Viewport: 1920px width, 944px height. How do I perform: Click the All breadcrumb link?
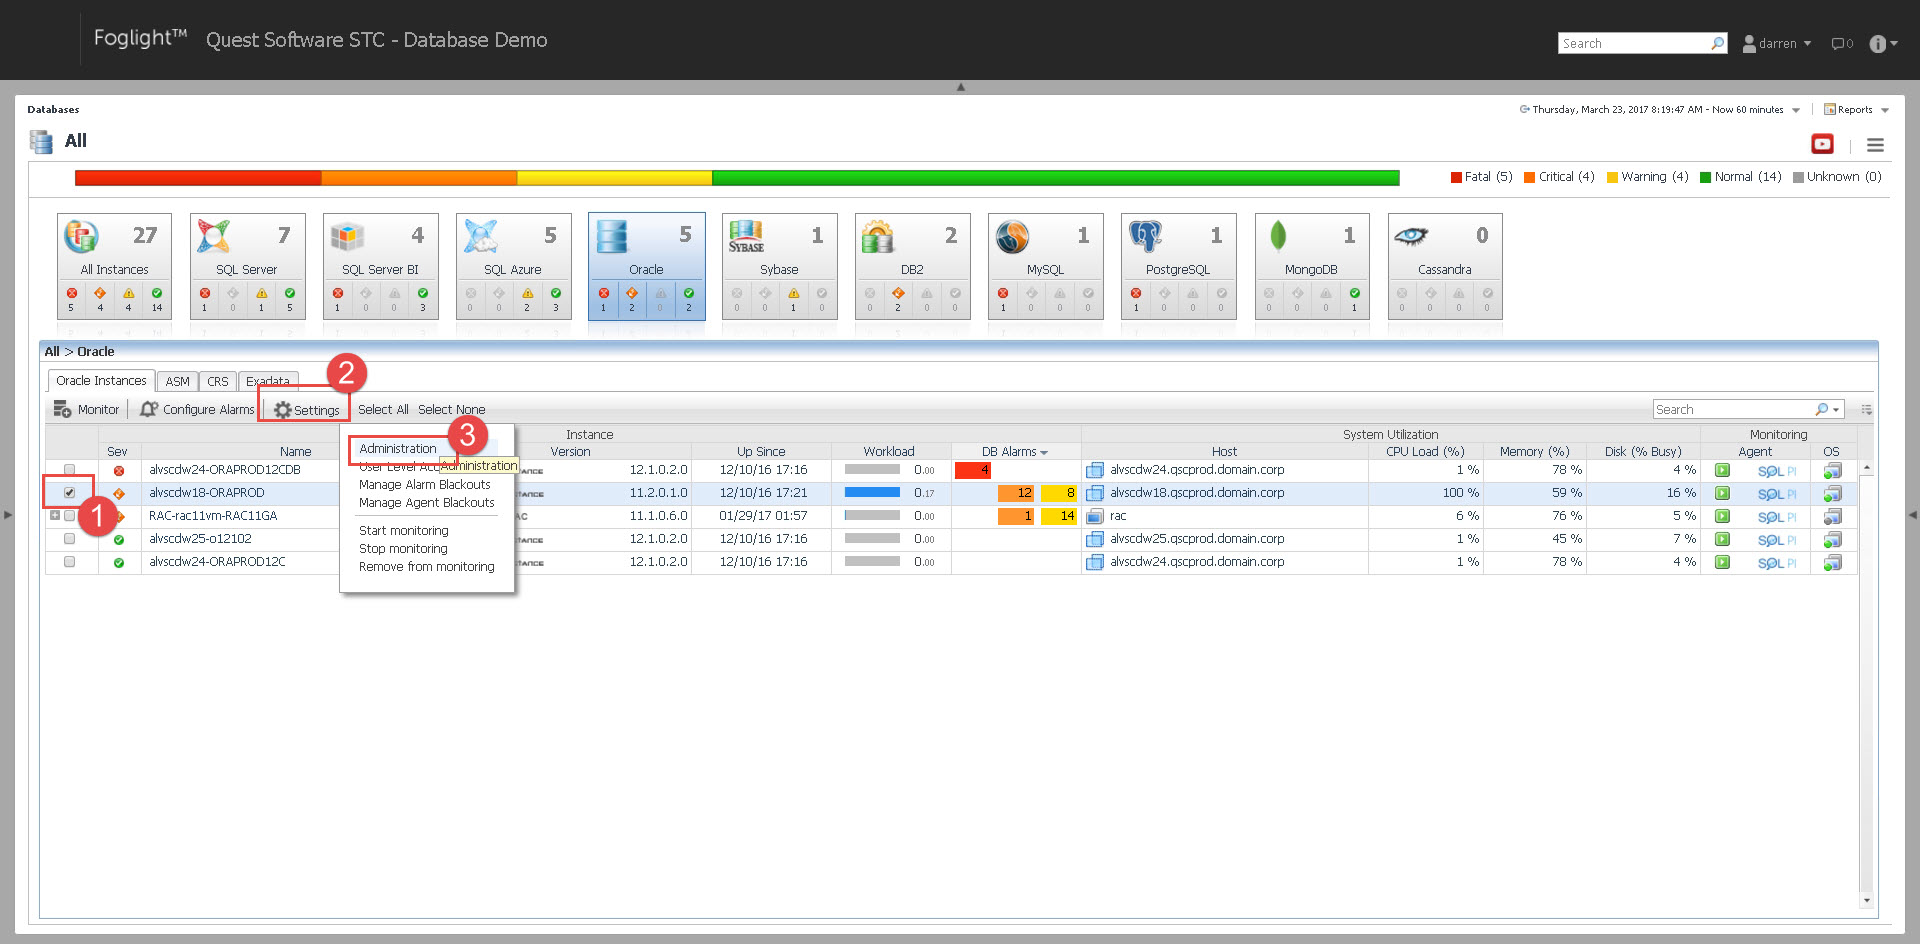coord(52,352)
